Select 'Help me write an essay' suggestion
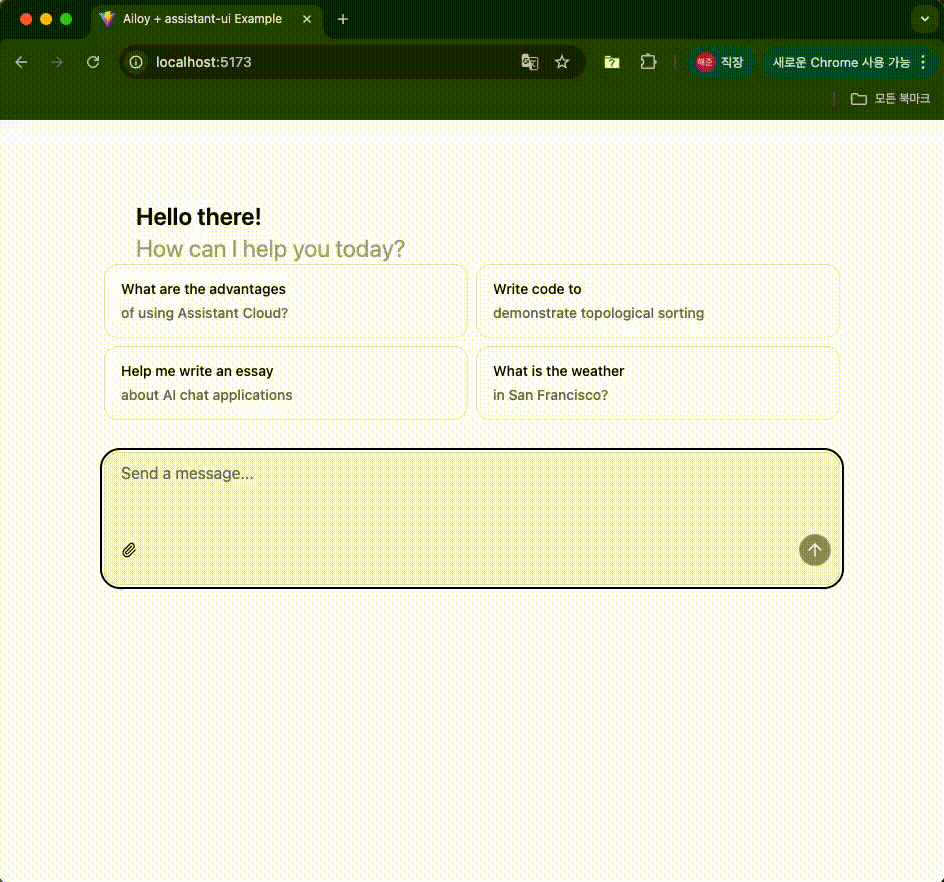This screenshot has width=944, height=882. 285,383
